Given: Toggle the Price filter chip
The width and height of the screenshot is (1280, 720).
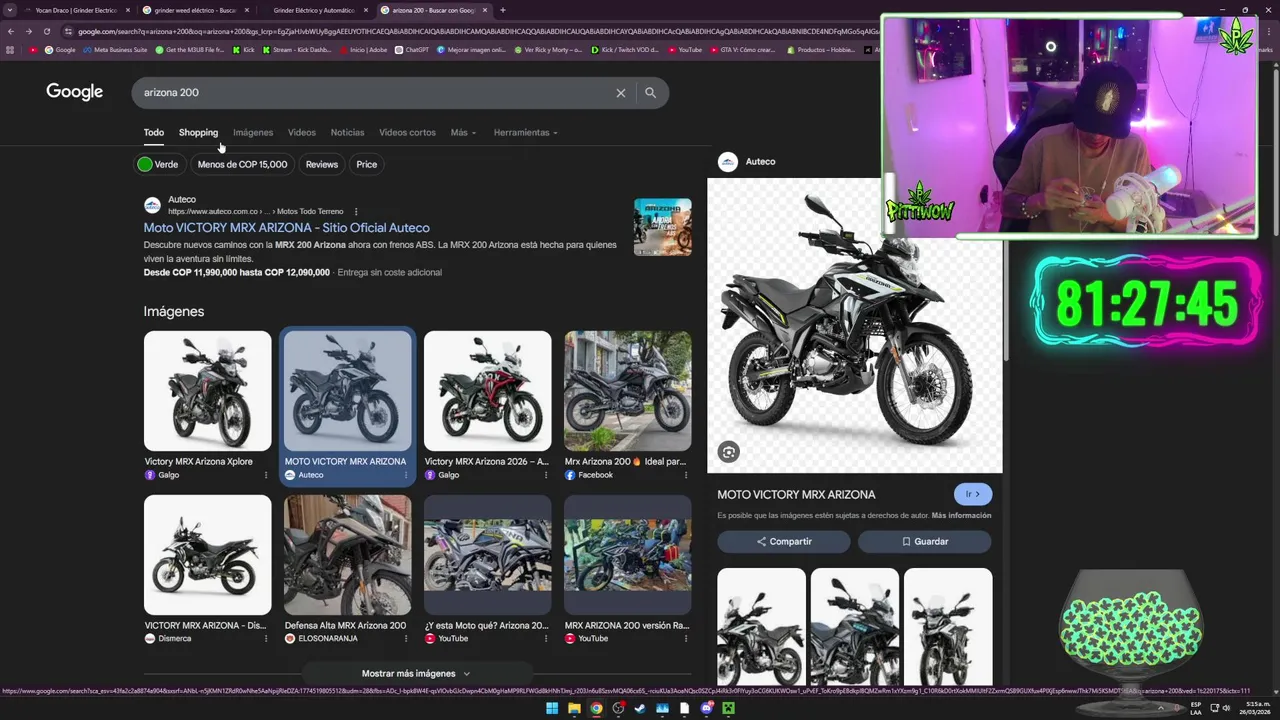Looking at the screenshot, I should (367, 164).
